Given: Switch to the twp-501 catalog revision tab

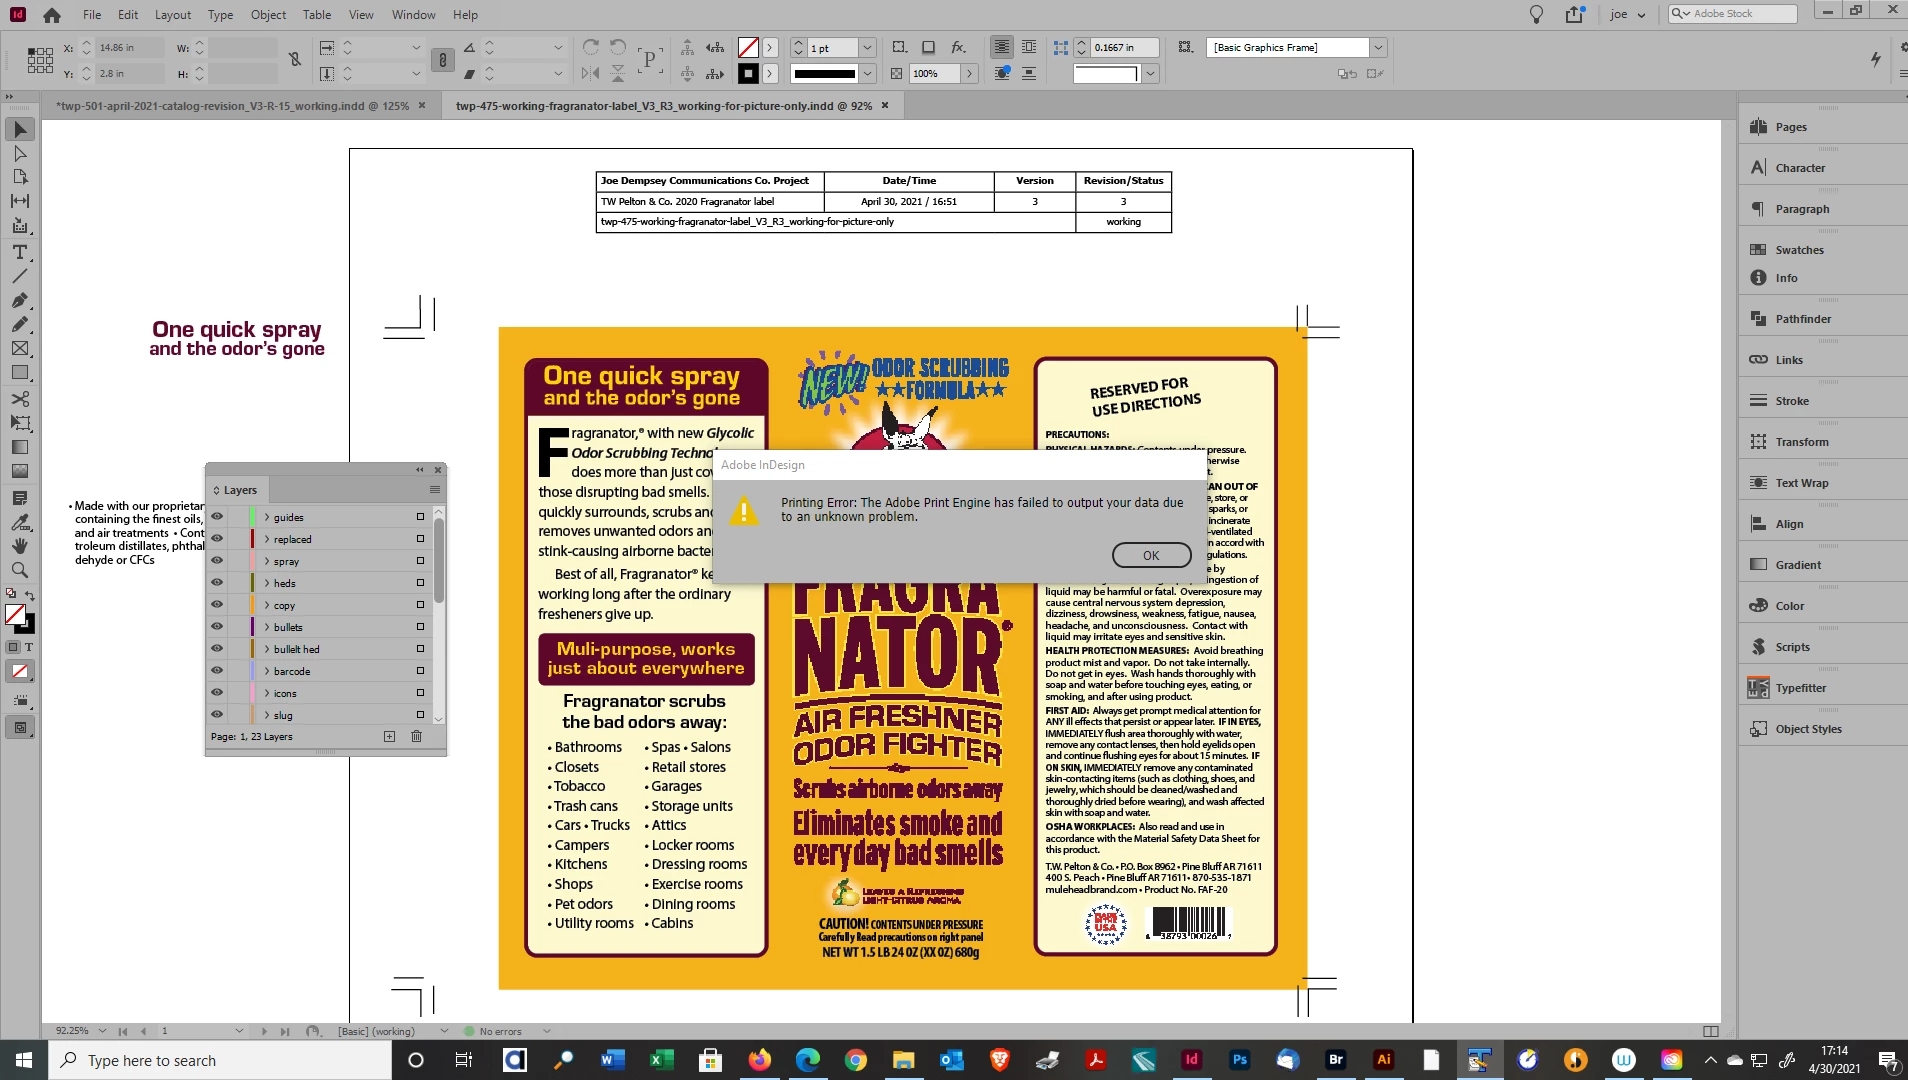Looking at the screenshot, I should [x=232, y=105].
